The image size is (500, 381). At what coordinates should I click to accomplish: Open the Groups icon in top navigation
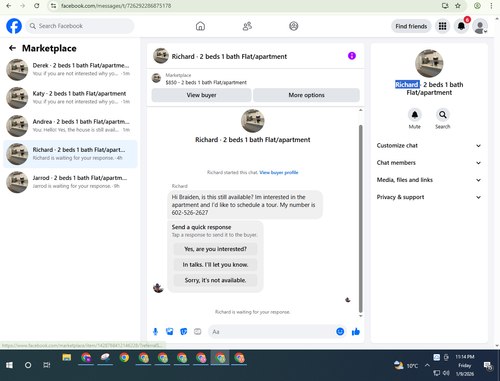[x=294, y=26]
